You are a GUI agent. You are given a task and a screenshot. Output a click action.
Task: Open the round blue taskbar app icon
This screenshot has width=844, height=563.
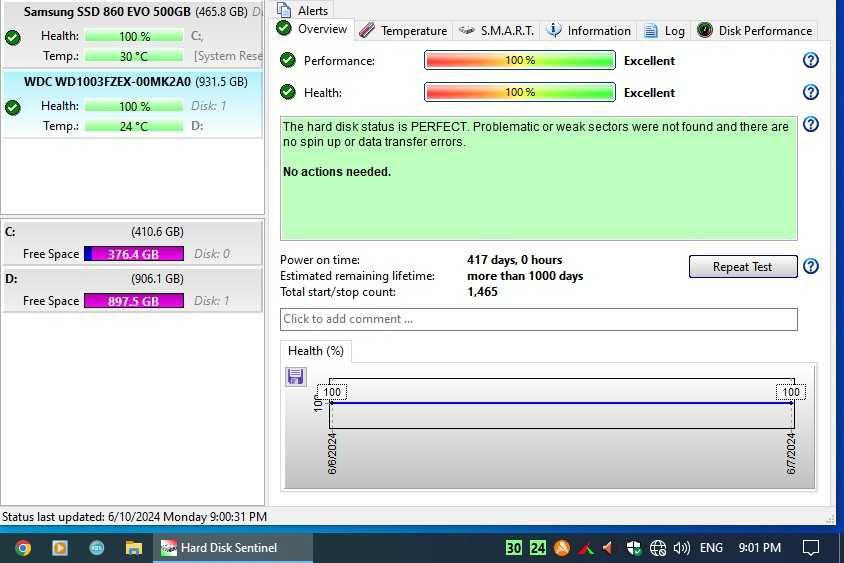(97, 548)
